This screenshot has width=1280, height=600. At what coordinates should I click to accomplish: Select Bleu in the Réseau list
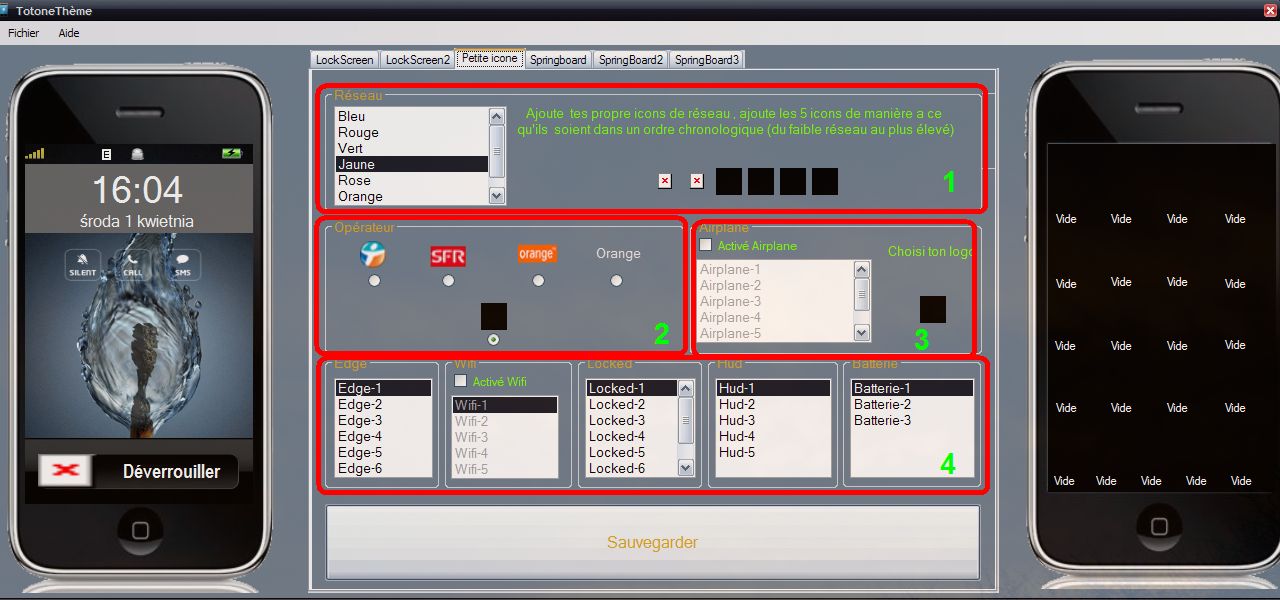[x=411, y=116]
